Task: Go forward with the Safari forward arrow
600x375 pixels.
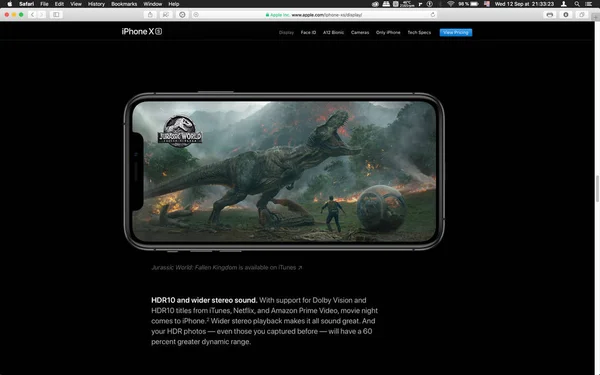Action: click(41, 15)
